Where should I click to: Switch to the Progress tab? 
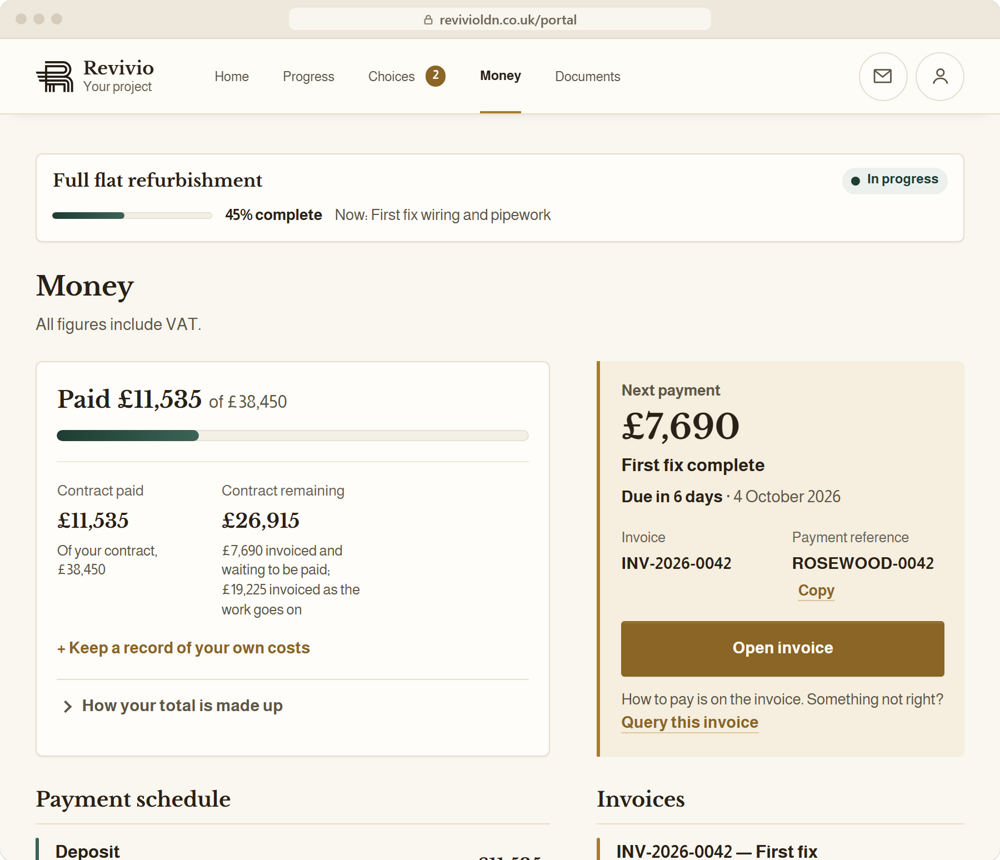point(308,77)
